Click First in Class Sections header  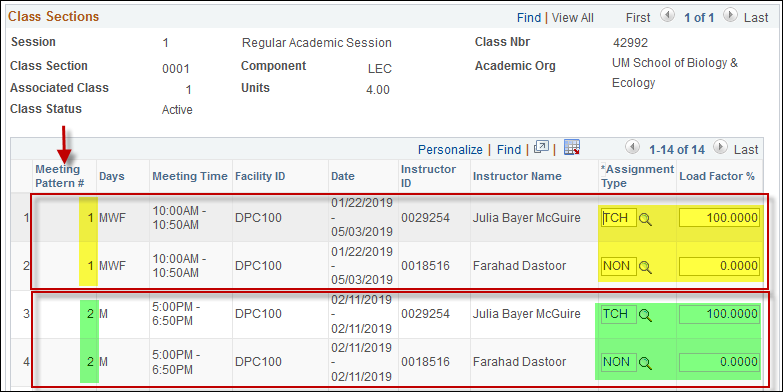[638, 18]
